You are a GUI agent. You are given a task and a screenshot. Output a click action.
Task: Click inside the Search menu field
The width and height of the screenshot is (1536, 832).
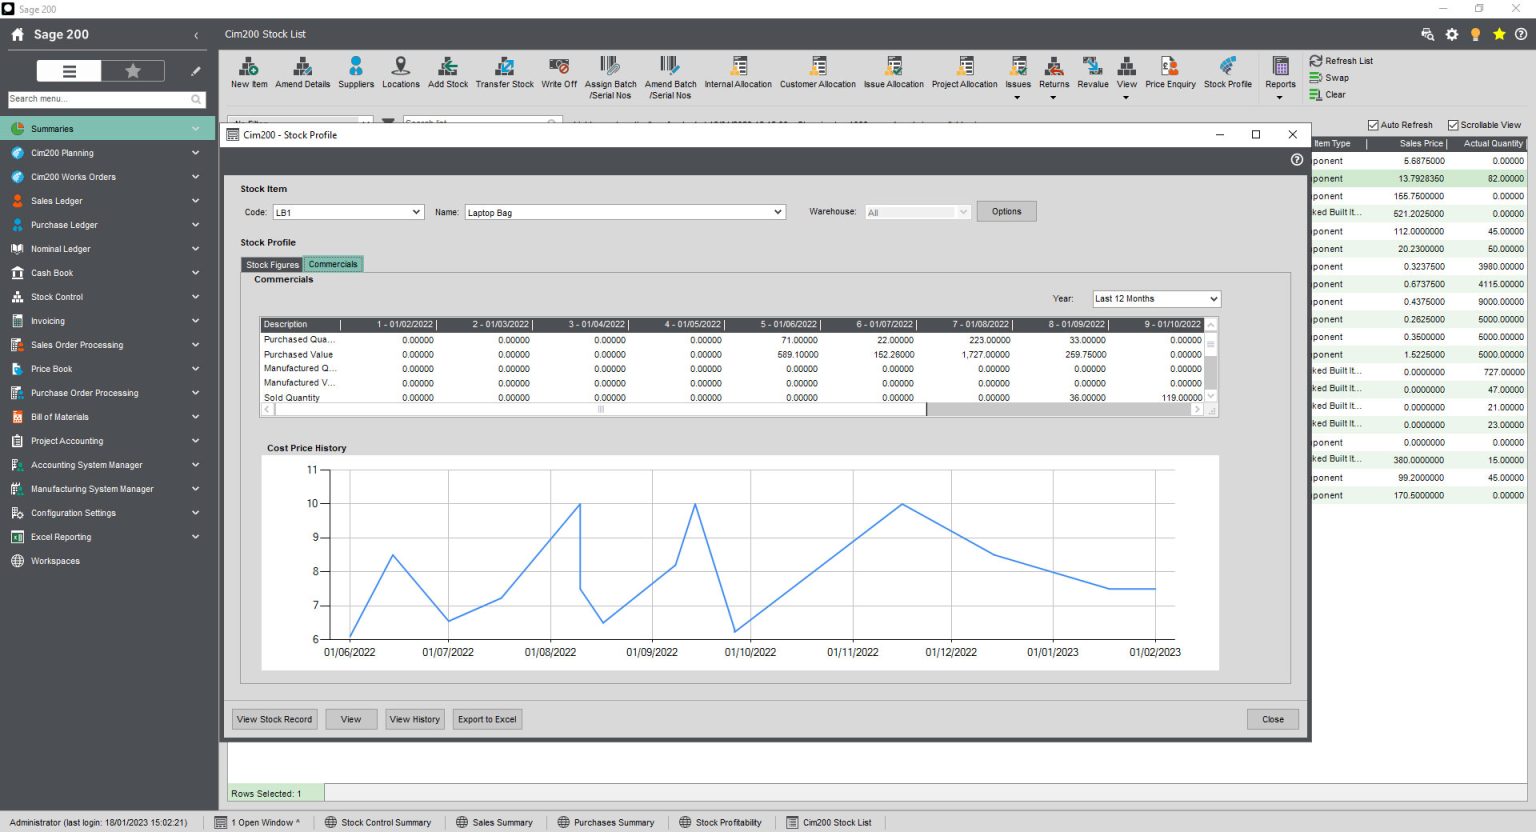100,99
